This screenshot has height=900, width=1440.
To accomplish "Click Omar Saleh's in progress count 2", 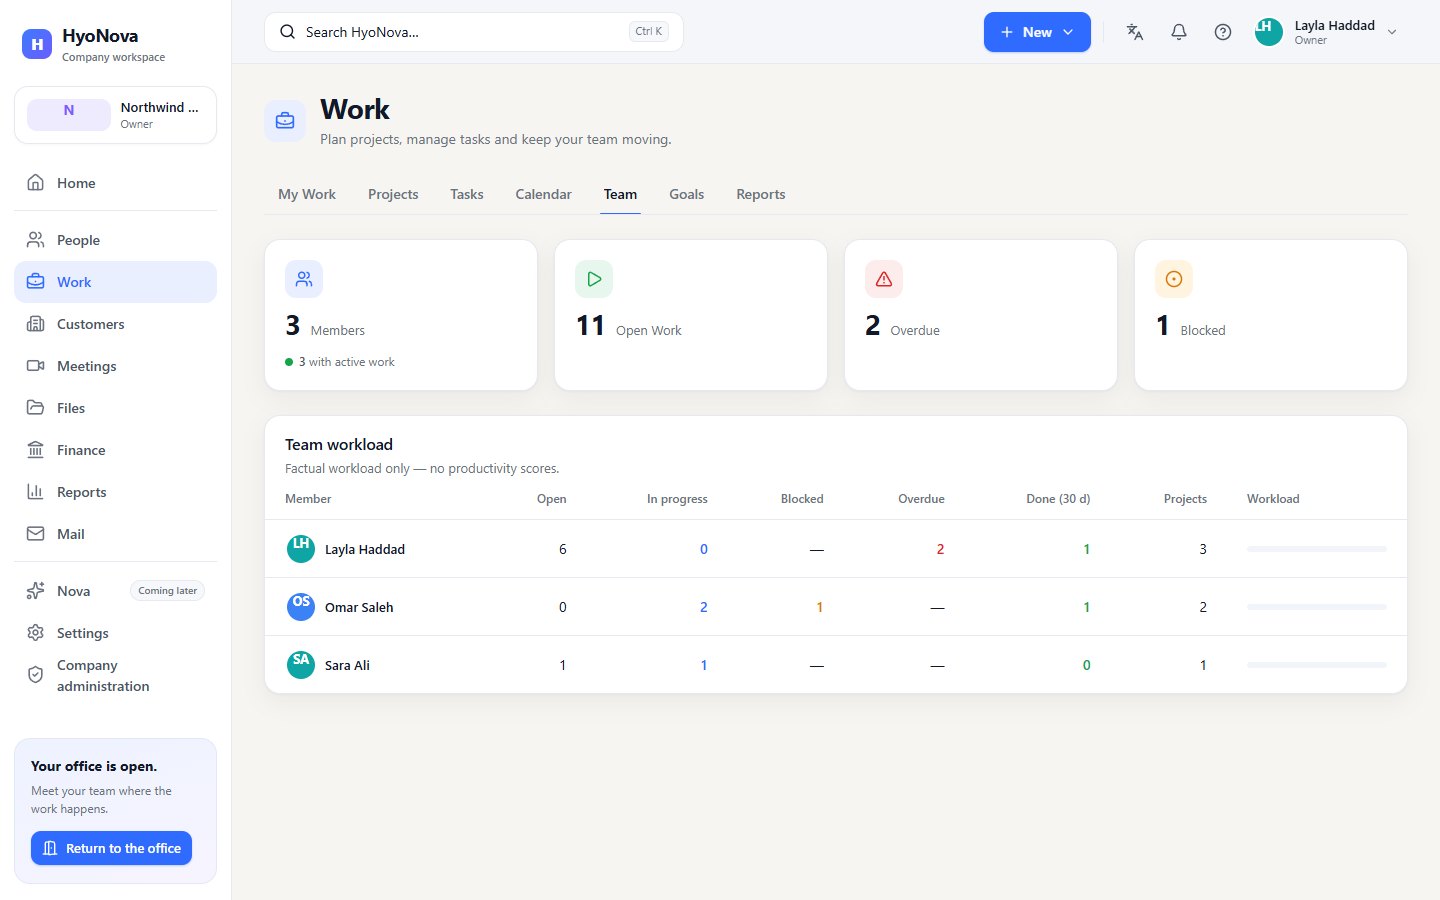I will (704, 607).
